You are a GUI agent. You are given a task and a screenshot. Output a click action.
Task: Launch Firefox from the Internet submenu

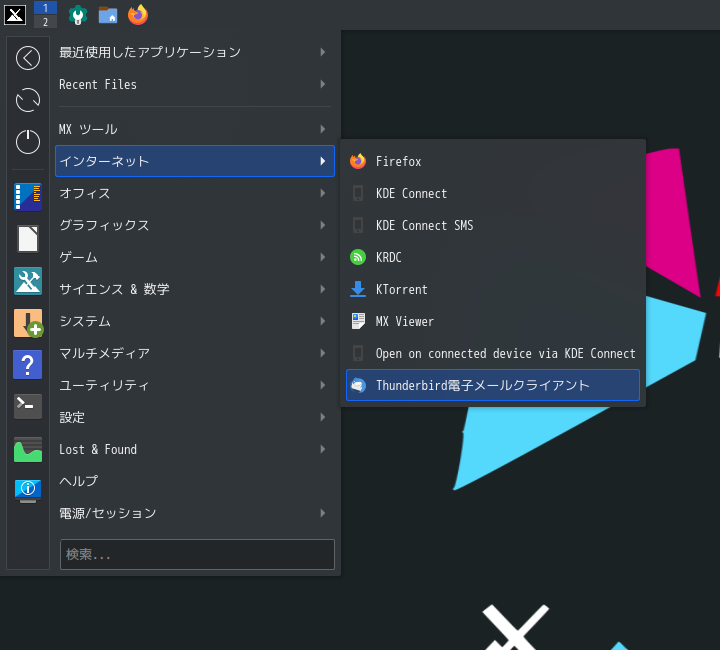[x=493, y=162]
